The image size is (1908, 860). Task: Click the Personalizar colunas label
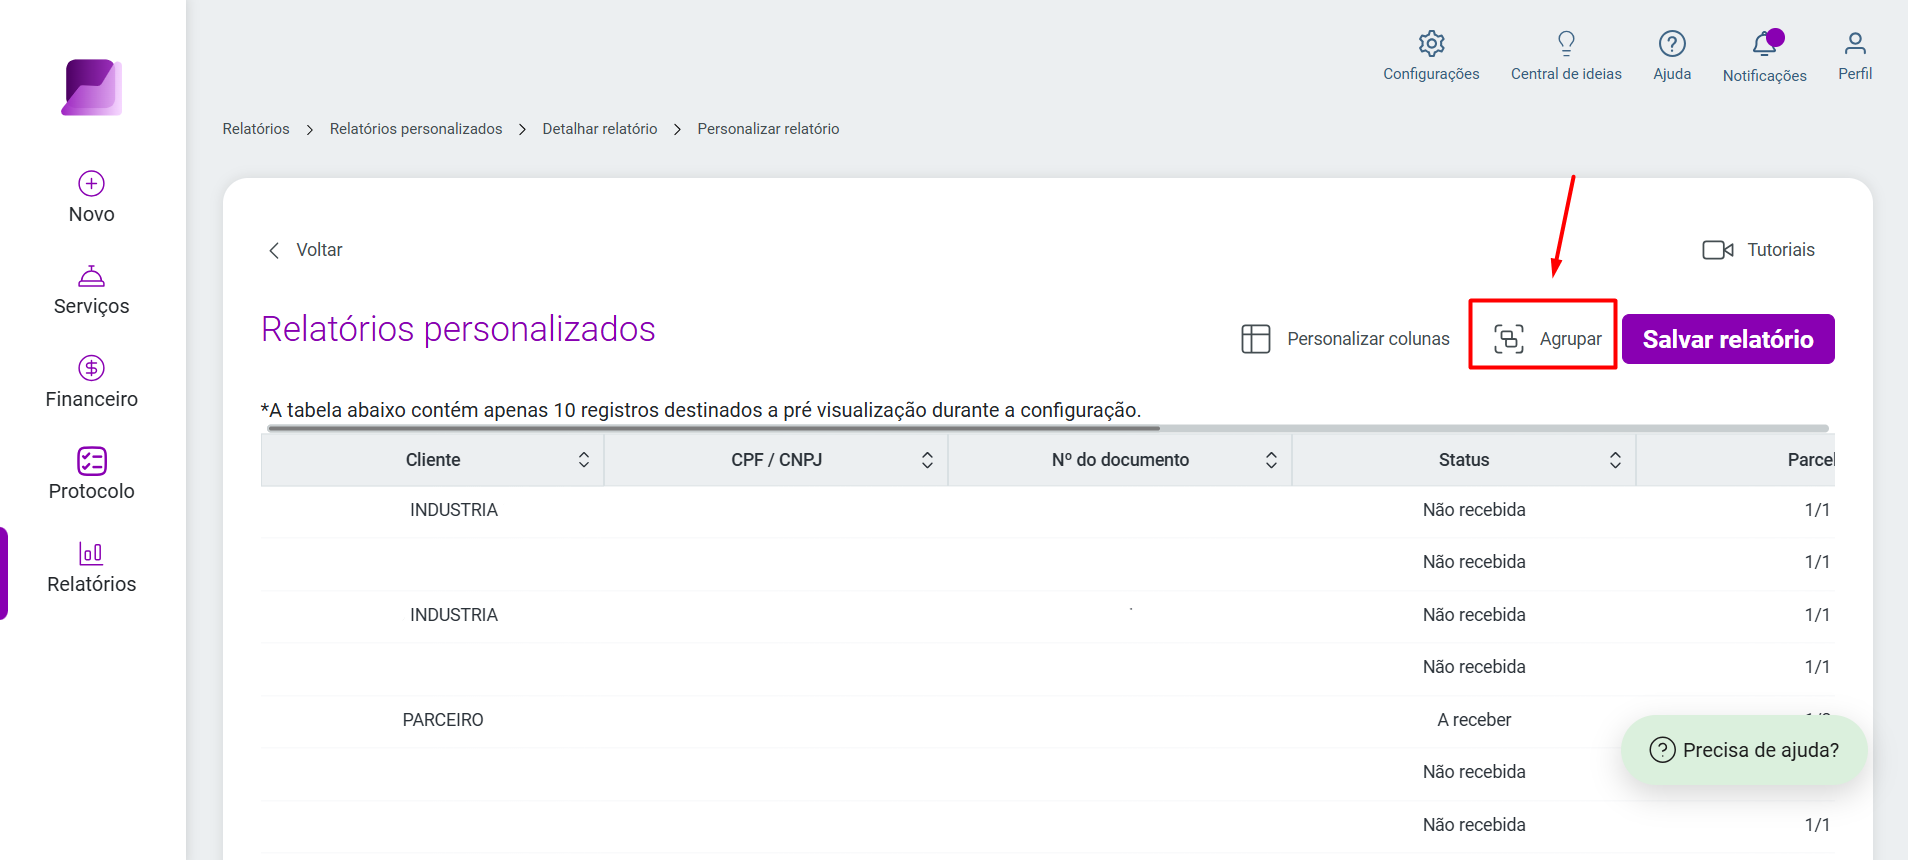coord(1368,339)
